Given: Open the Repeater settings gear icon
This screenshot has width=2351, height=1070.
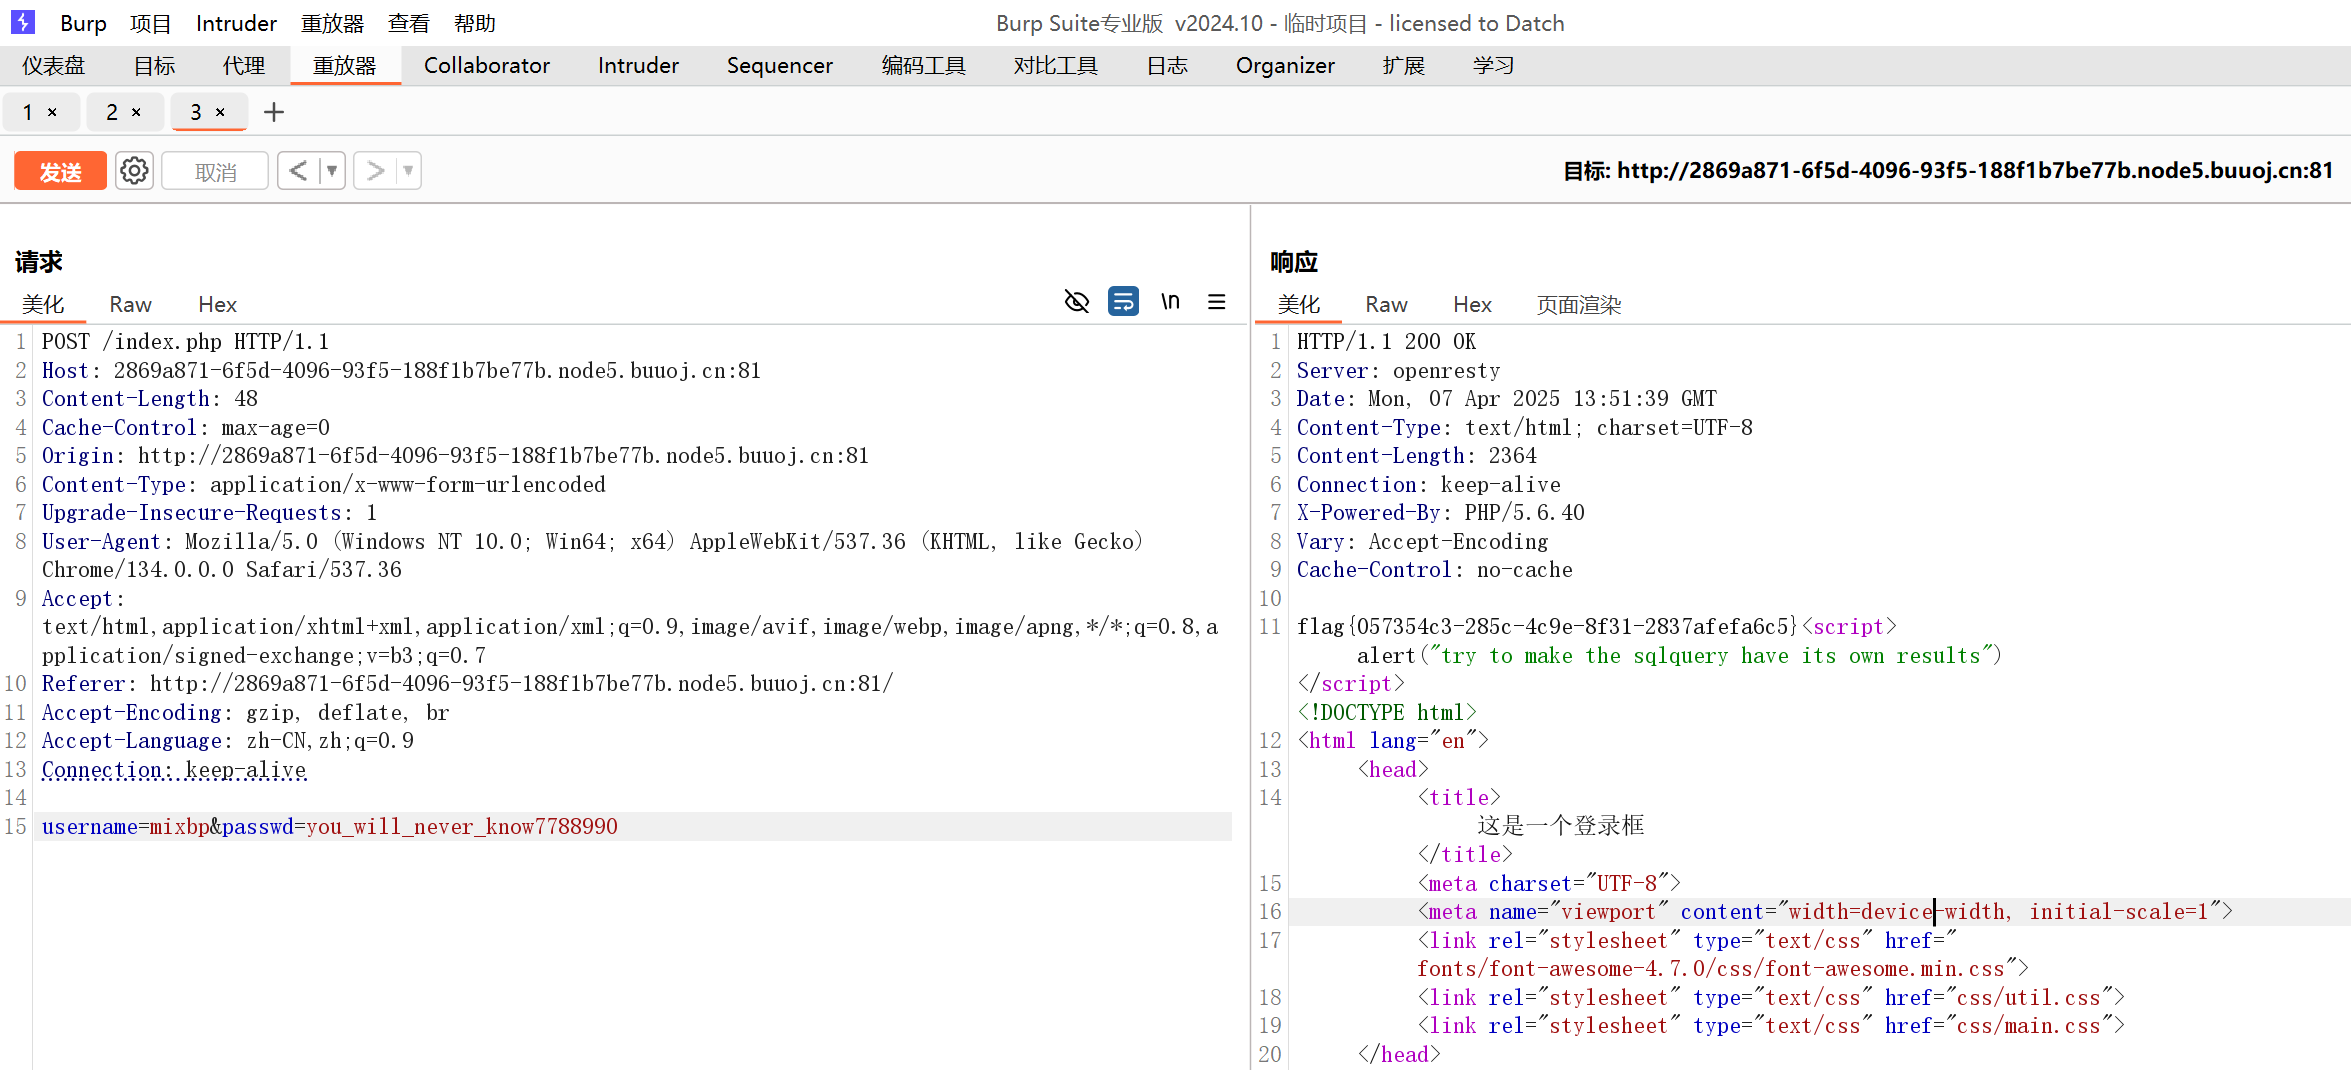Looking at the screenshot, I should [134, 171].
